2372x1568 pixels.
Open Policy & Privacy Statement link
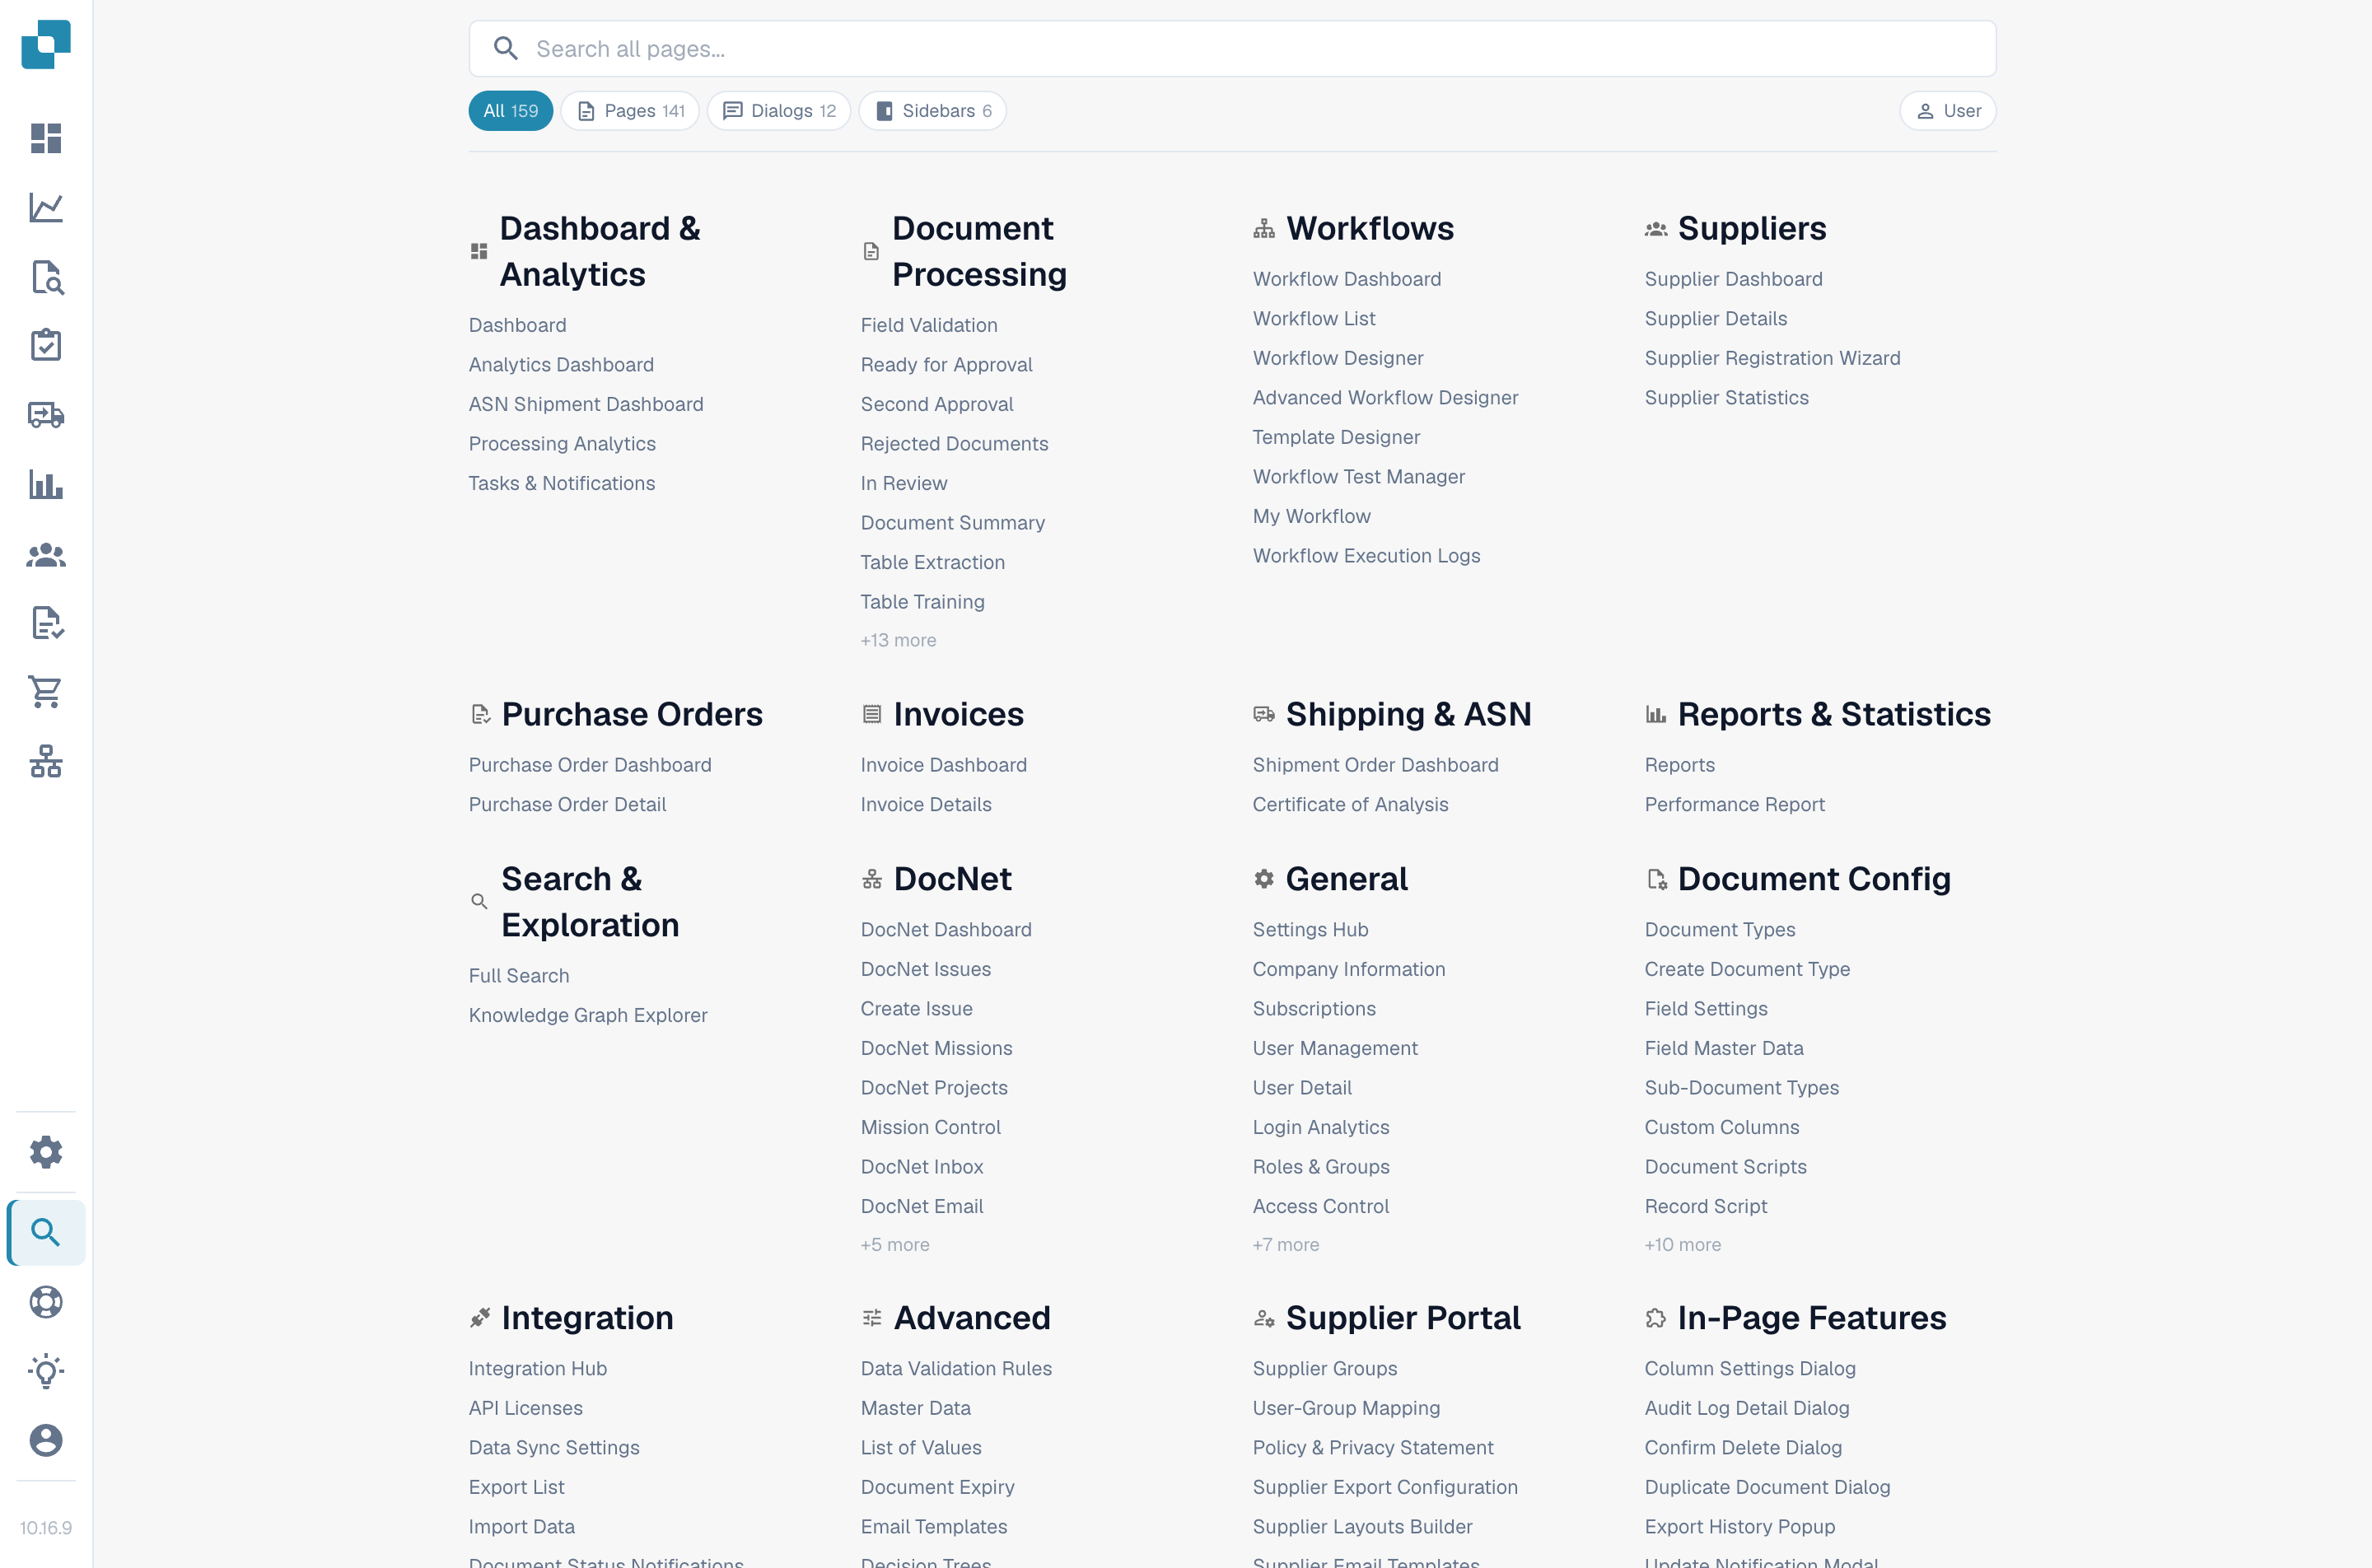[1373, 1448]
